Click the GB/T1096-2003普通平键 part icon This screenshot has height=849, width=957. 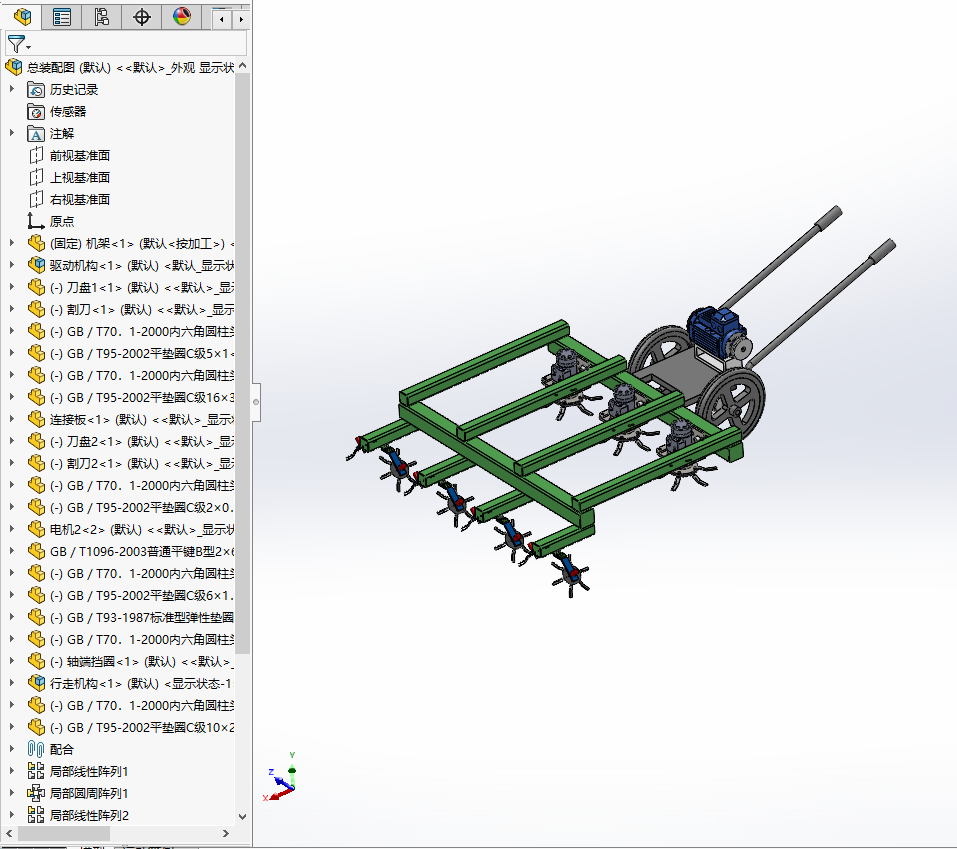(x=37, y=551)
